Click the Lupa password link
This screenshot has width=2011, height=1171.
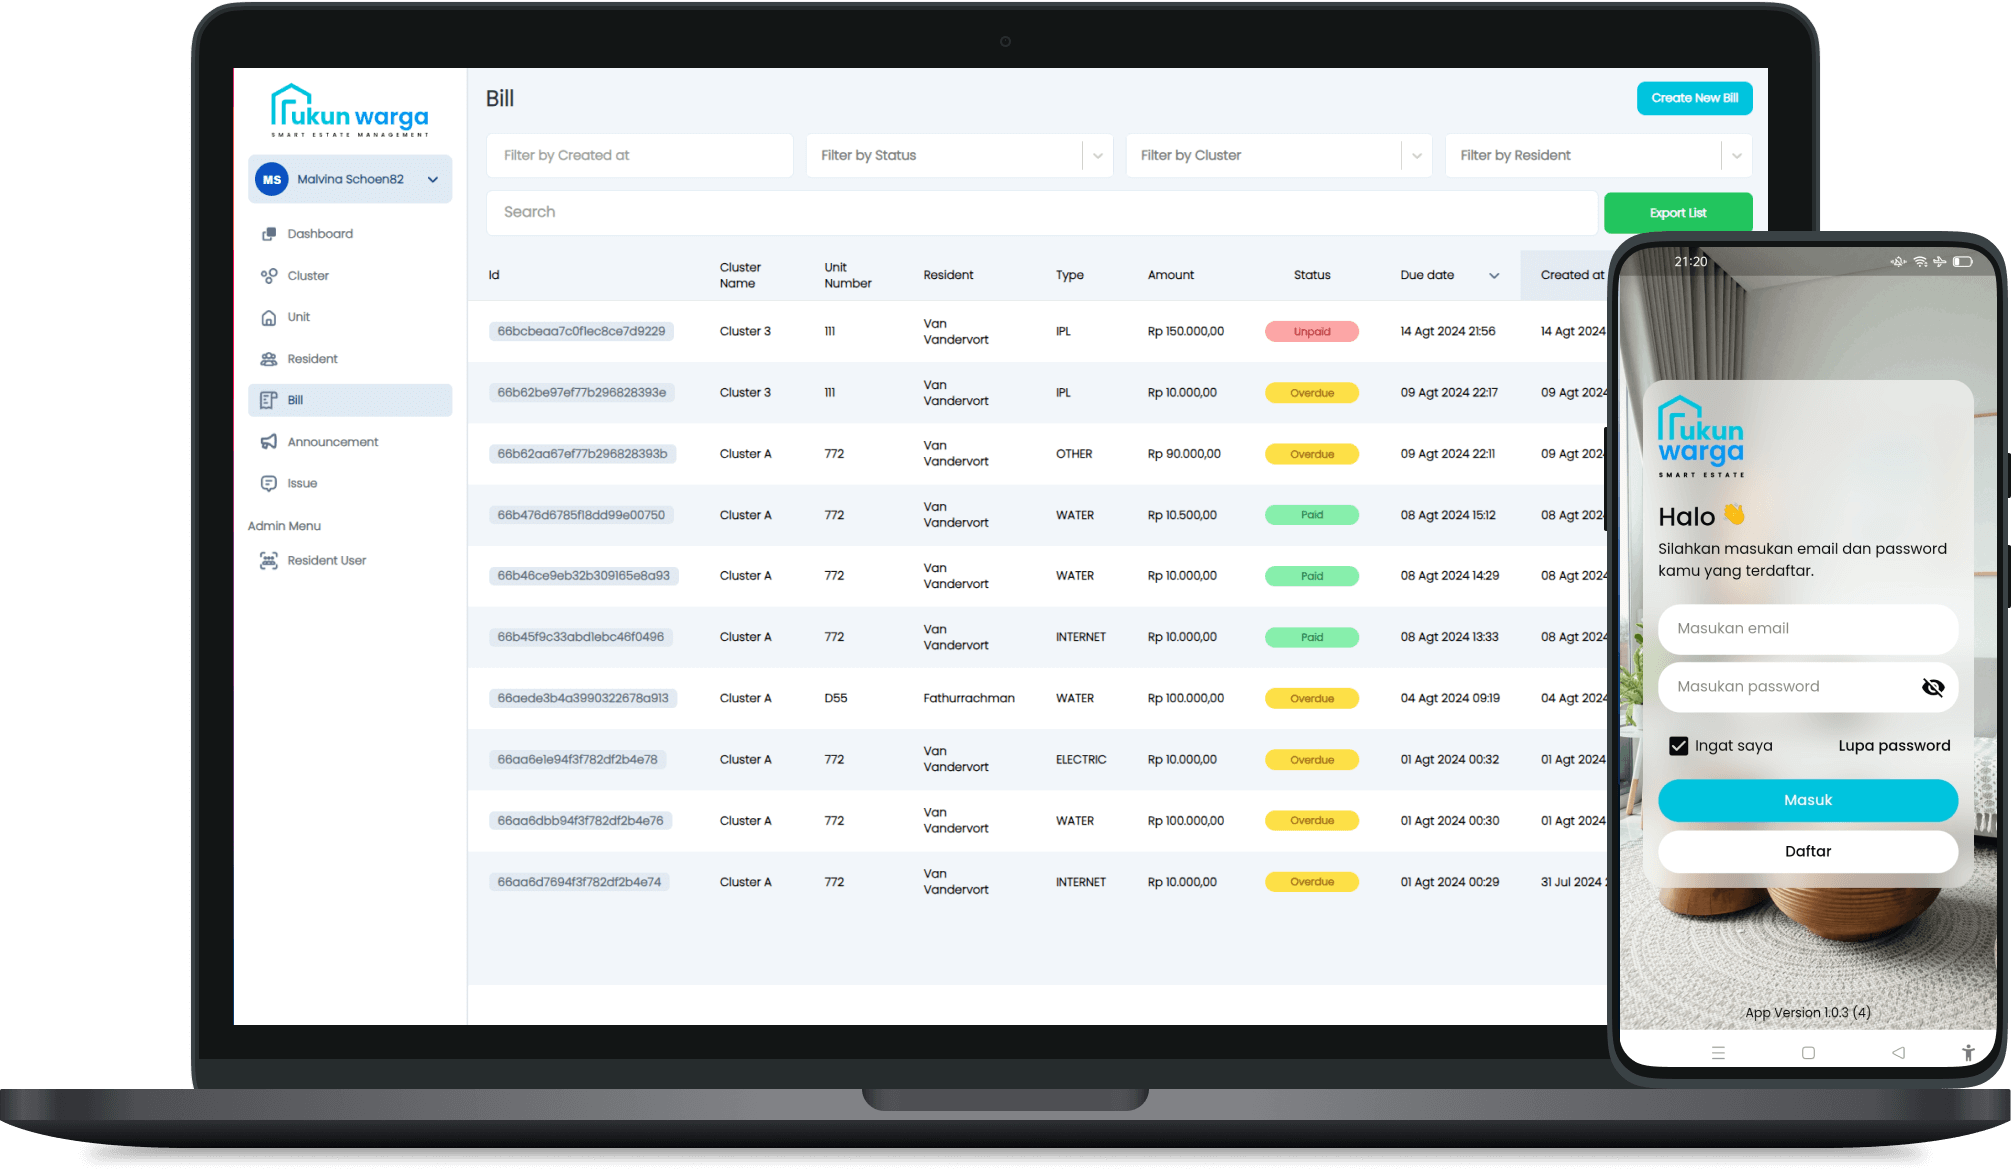pos(1891,746)
